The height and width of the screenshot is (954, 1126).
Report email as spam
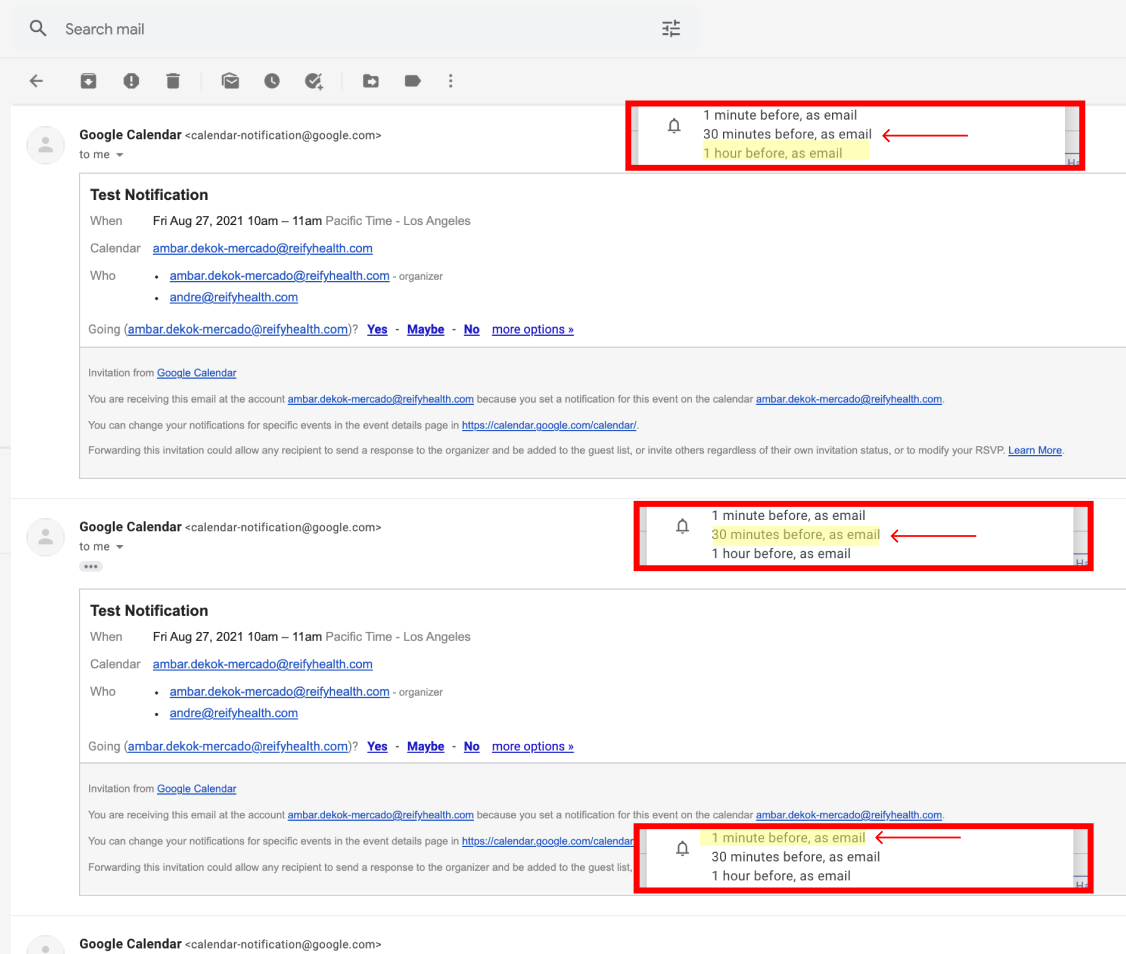point(131,81)
